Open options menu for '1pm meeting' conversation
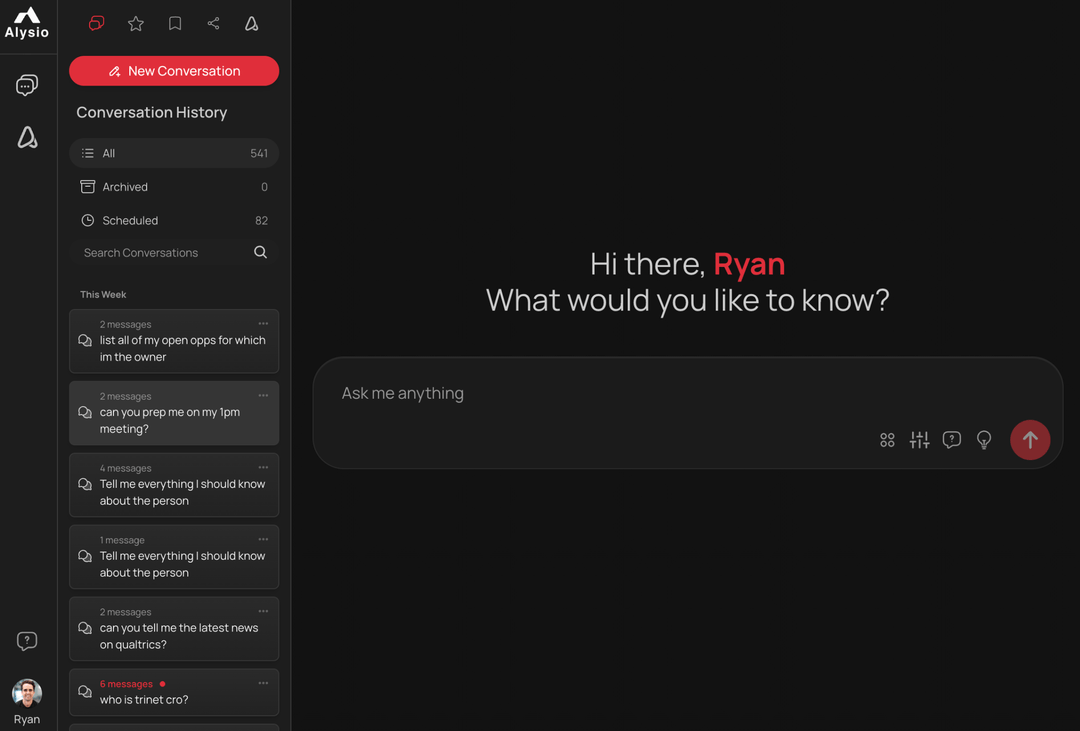 coord(263,395)
